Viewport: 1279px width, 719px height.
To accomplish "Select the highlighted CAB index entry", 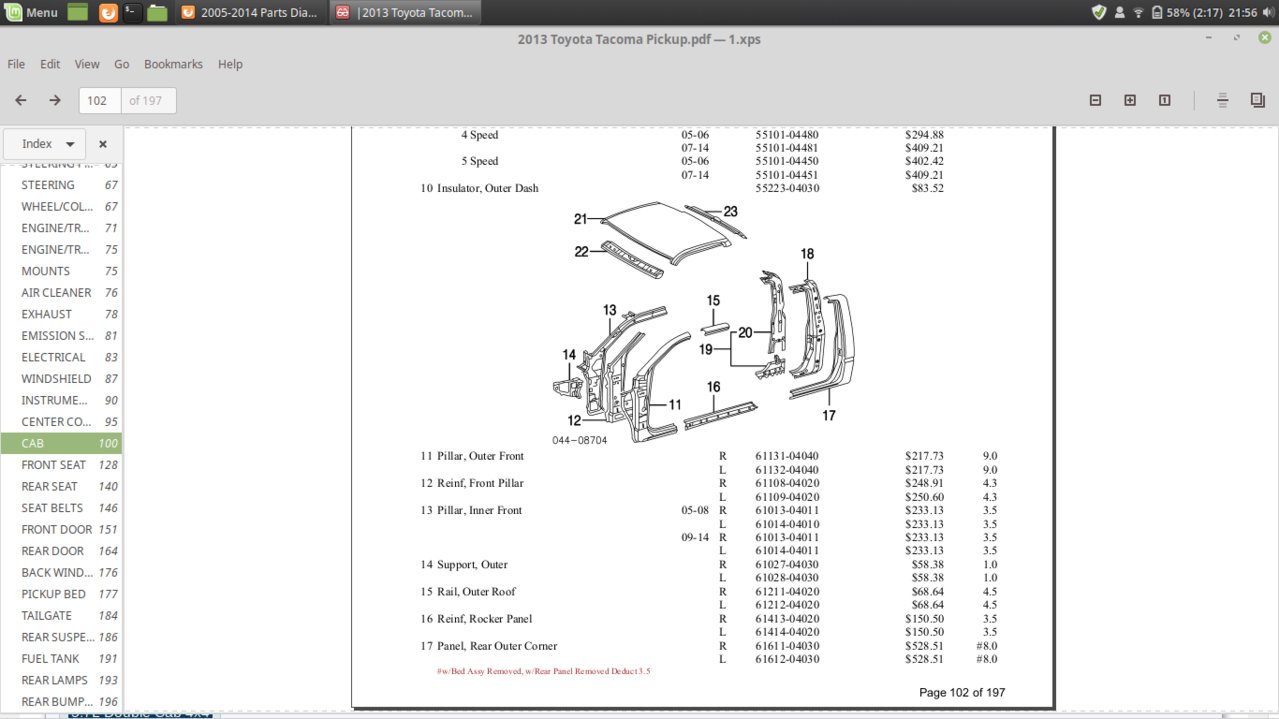I will point(61,443).
